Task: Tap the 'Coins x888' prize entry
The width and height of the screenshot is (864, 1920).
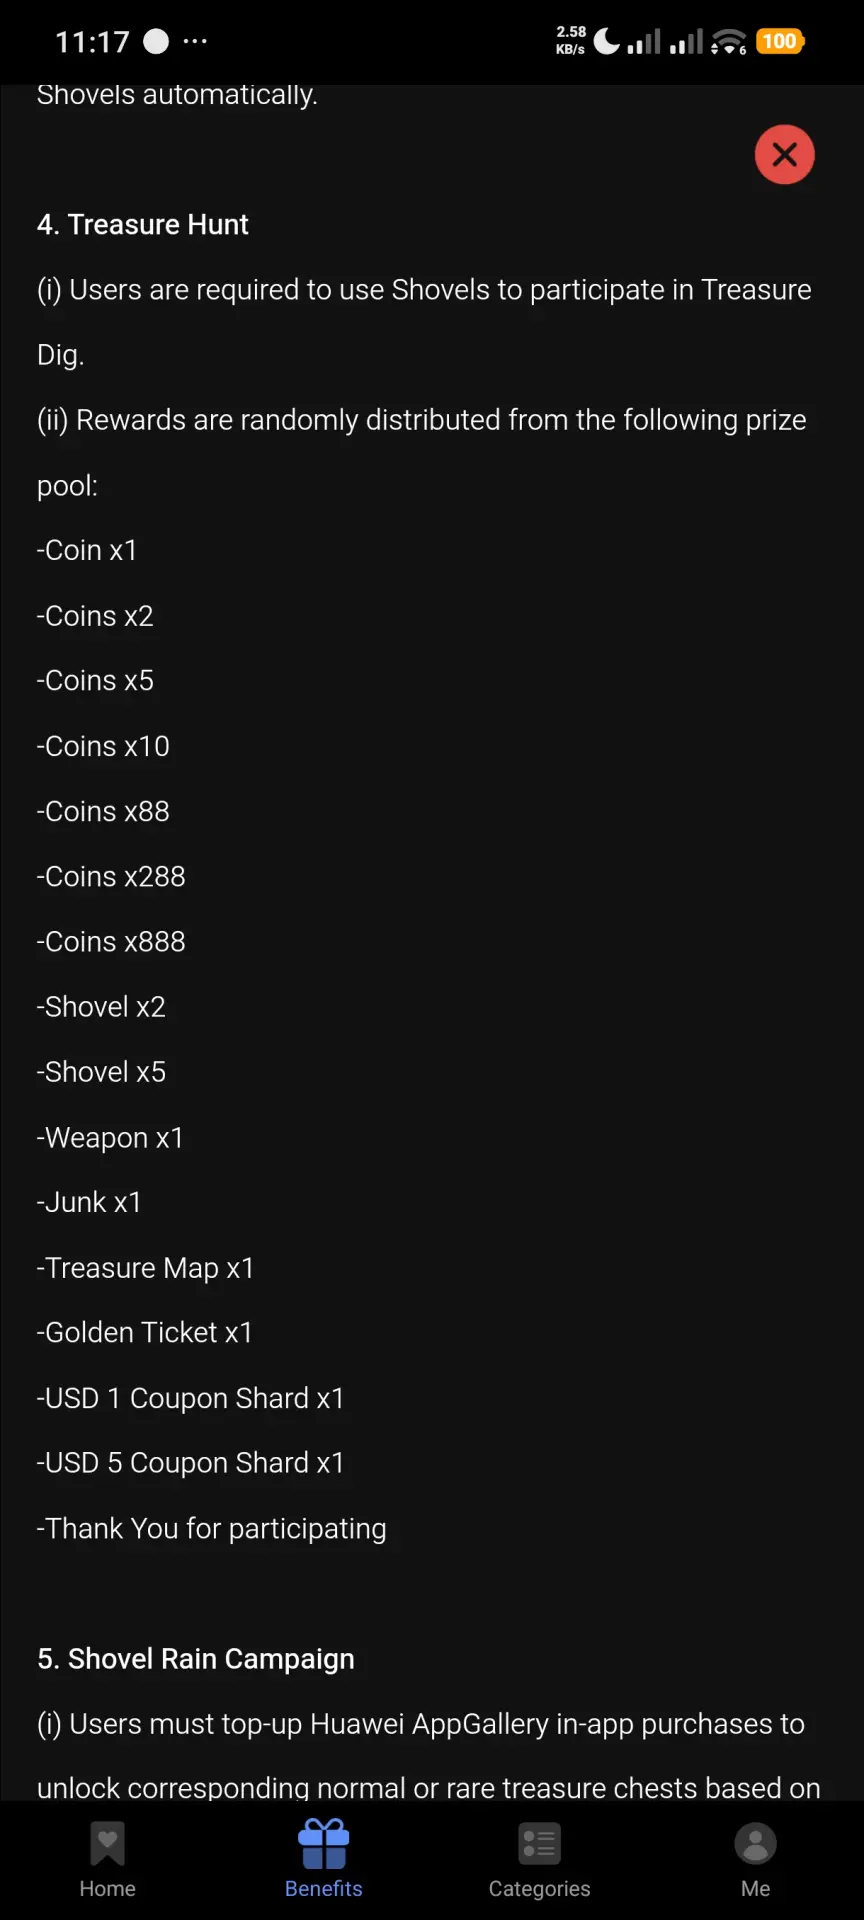Action: (x=111, y=942)
